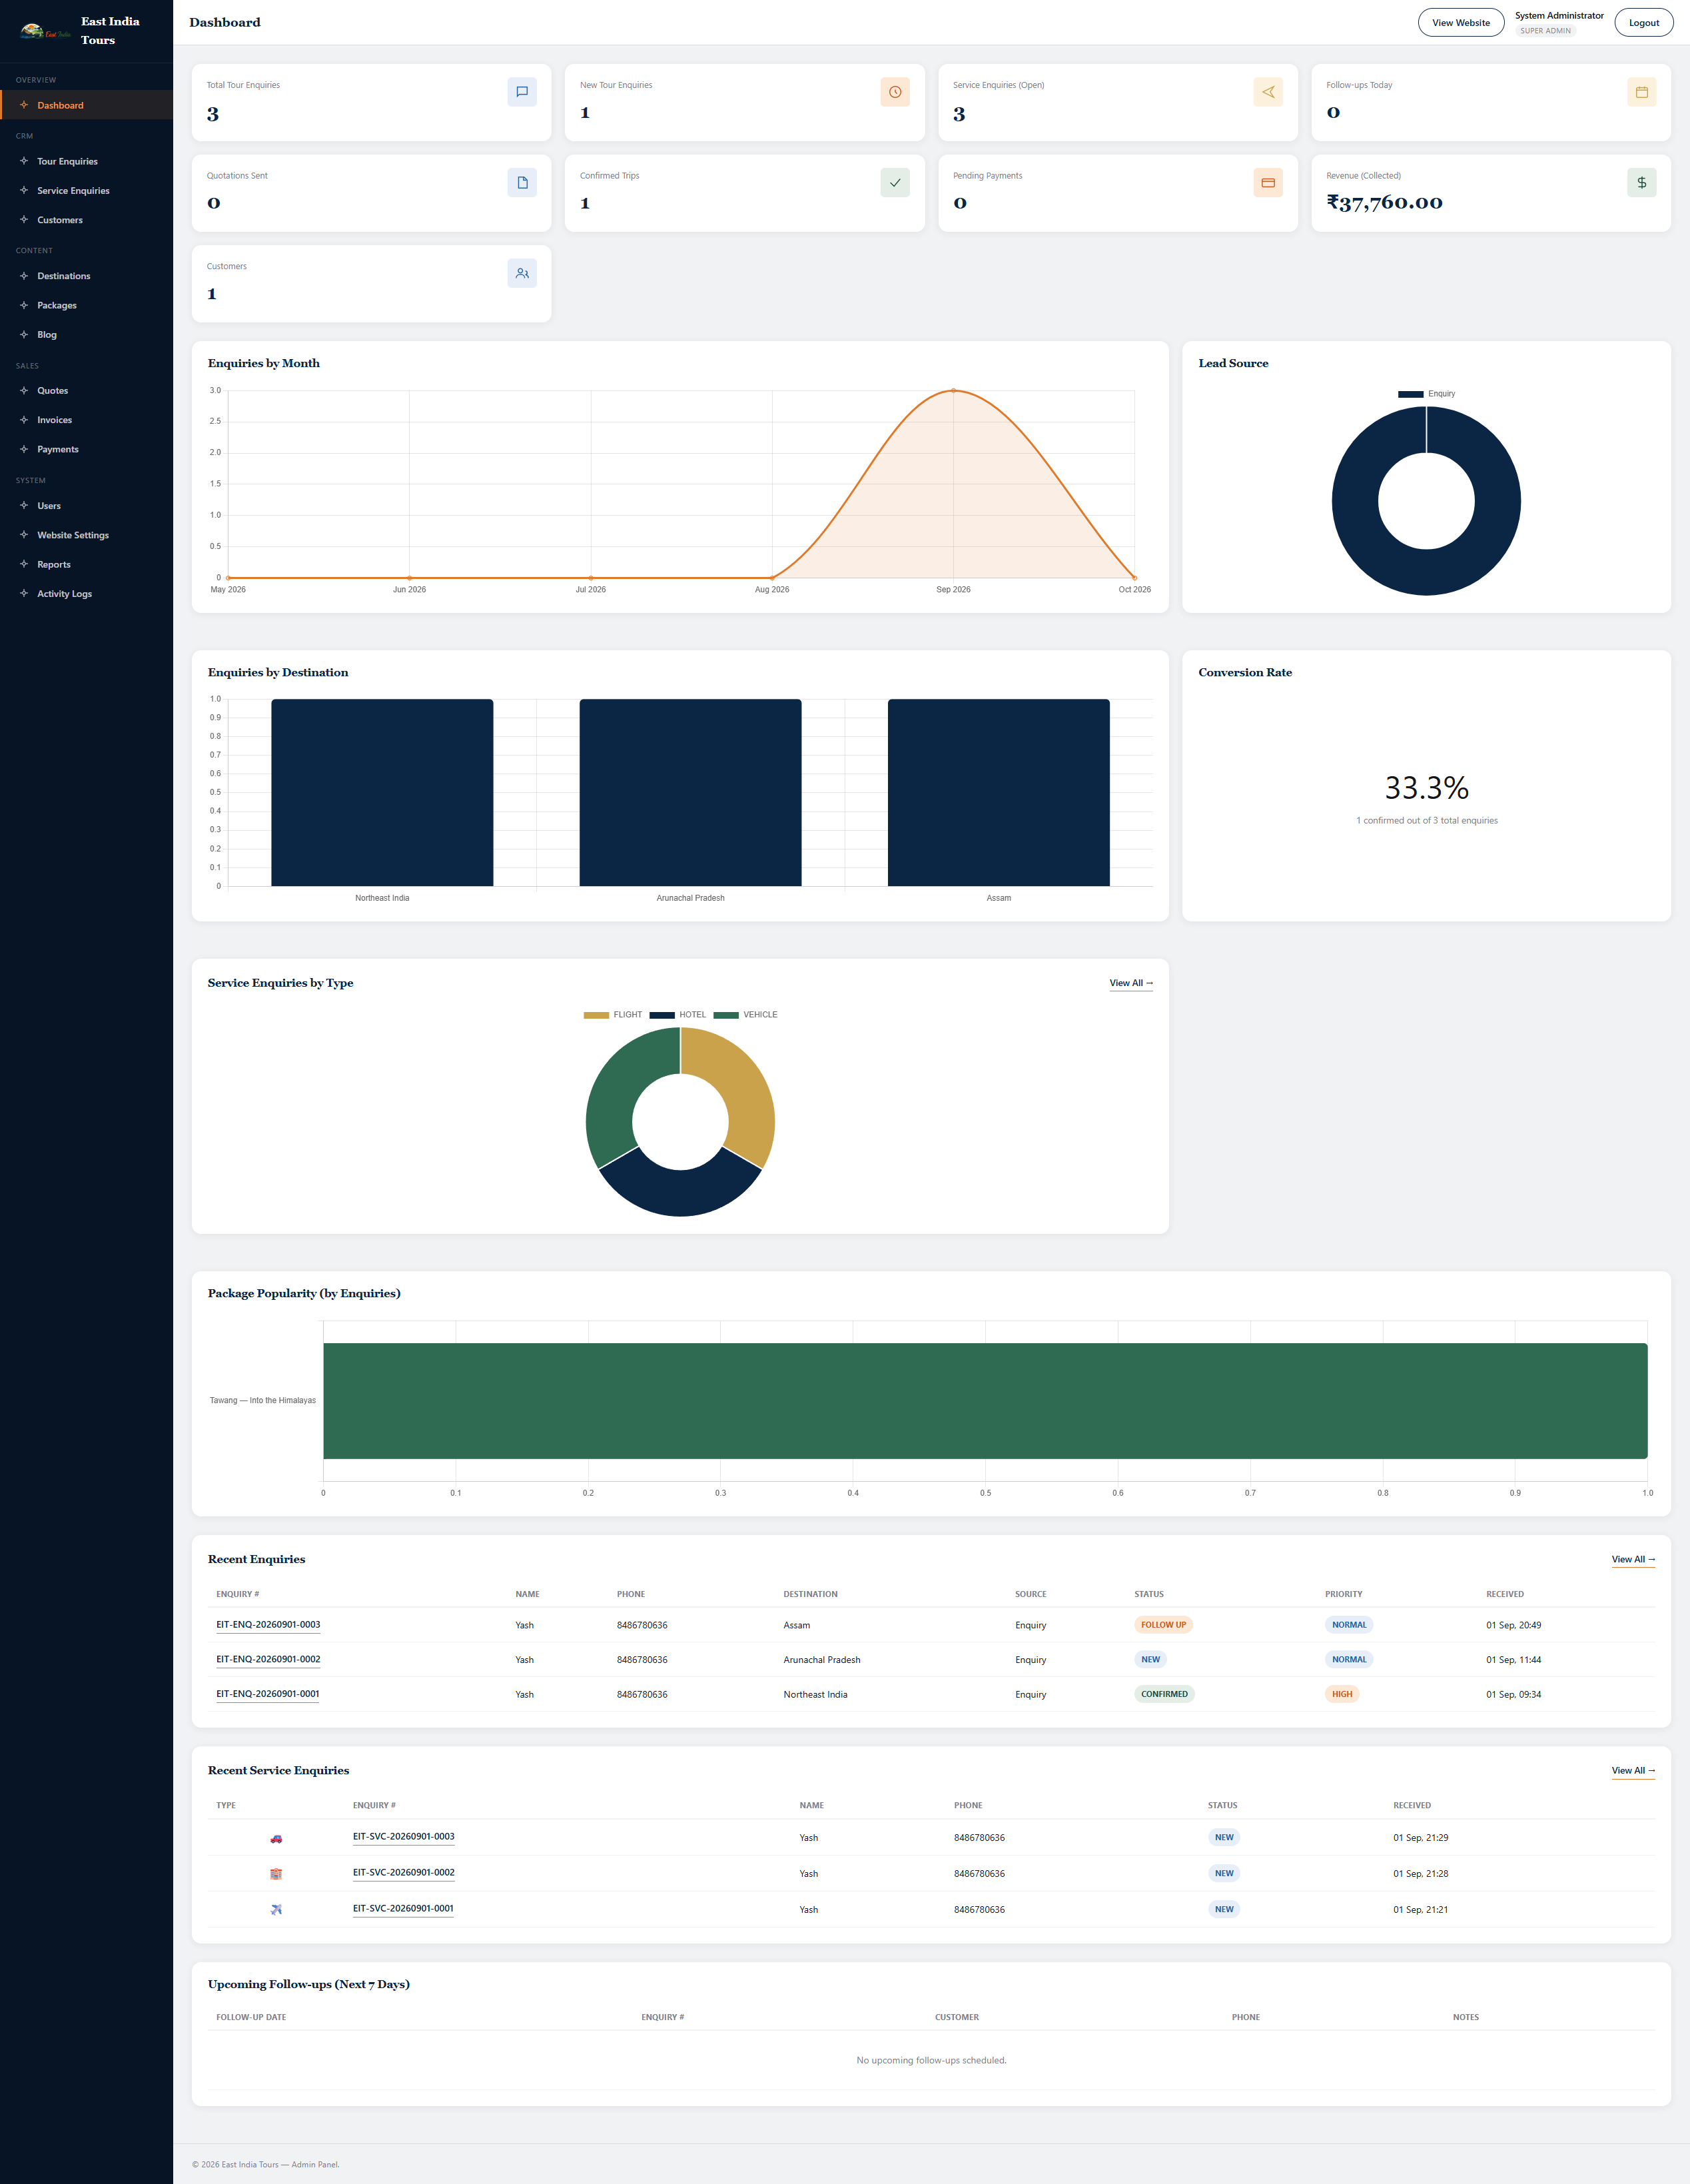Click the 33.3% conversion rate value

[x=1426, y=788]
